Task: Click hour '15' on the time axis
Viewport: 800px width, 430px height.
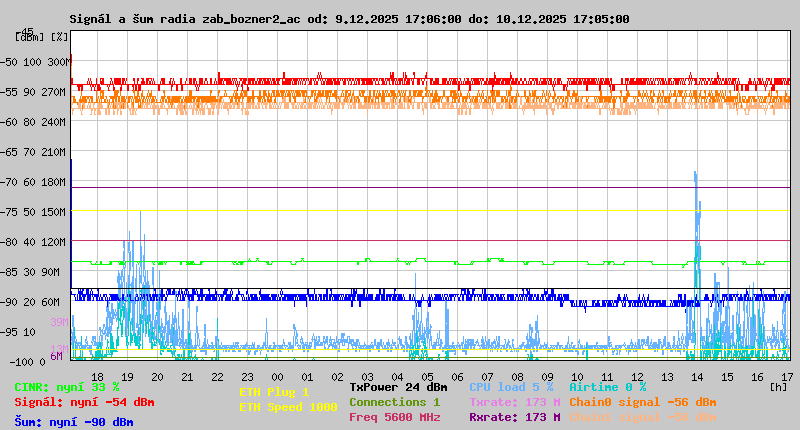Action: click(x=728, y=377)
